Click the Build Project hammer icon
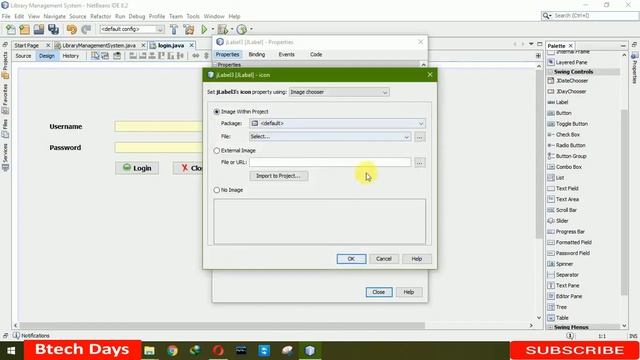The image size is (640, 360). [x=174, y=29]
